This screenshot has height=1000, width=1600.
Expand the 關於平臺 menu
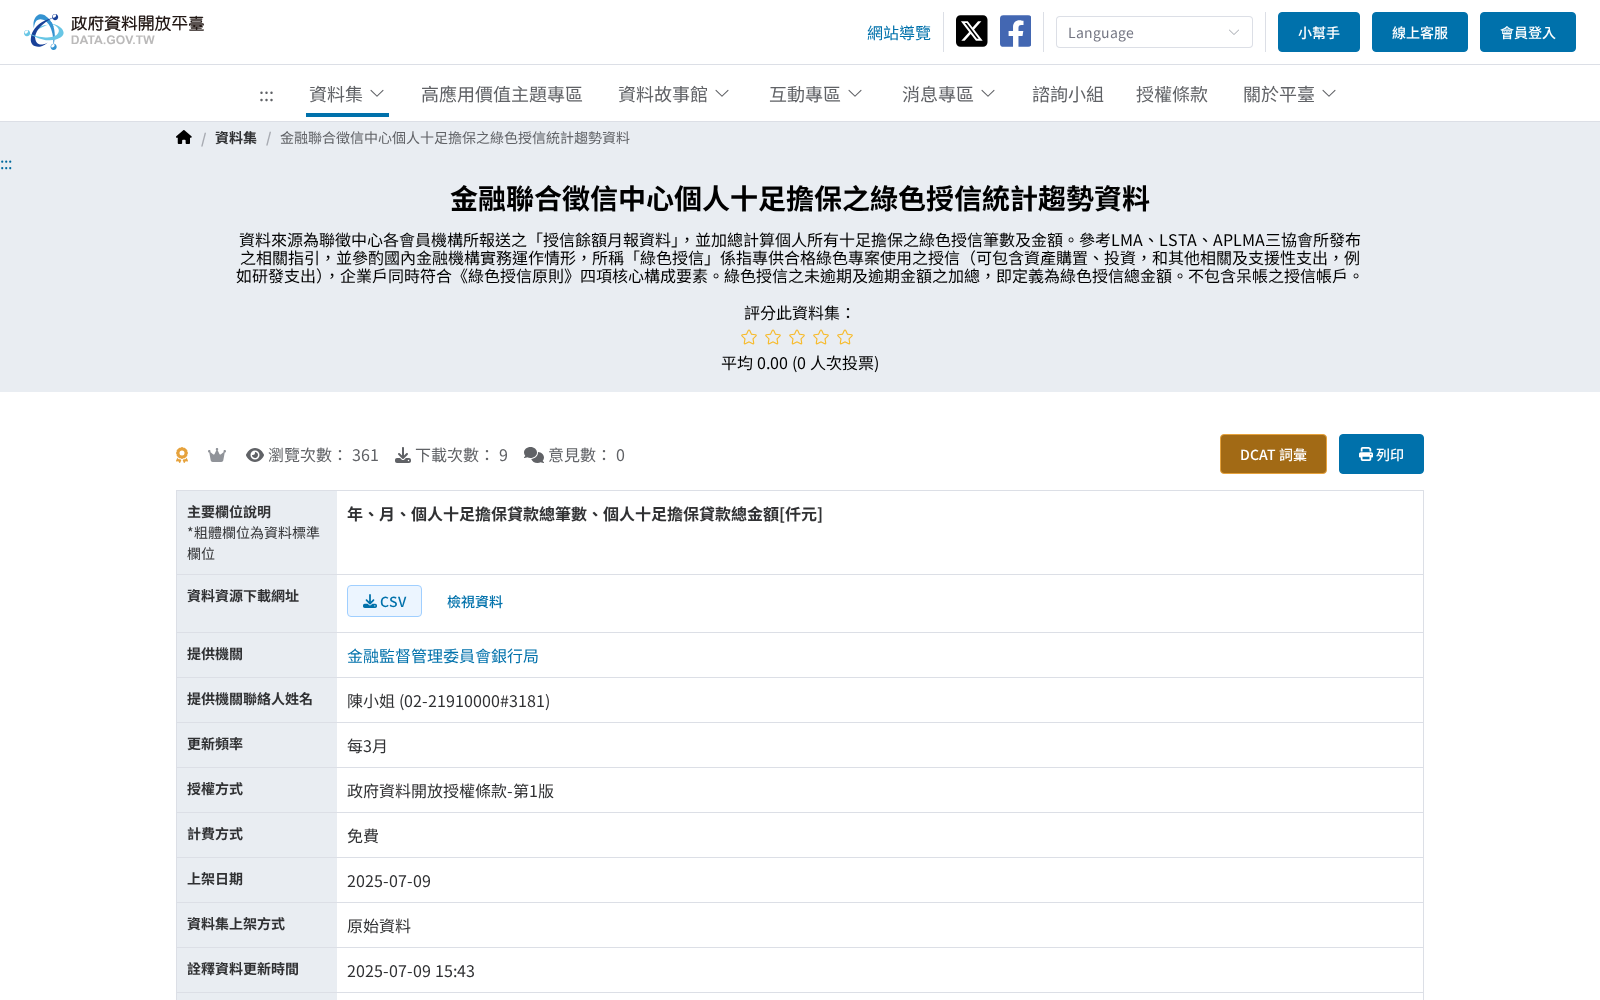[x=1290, y=94]
